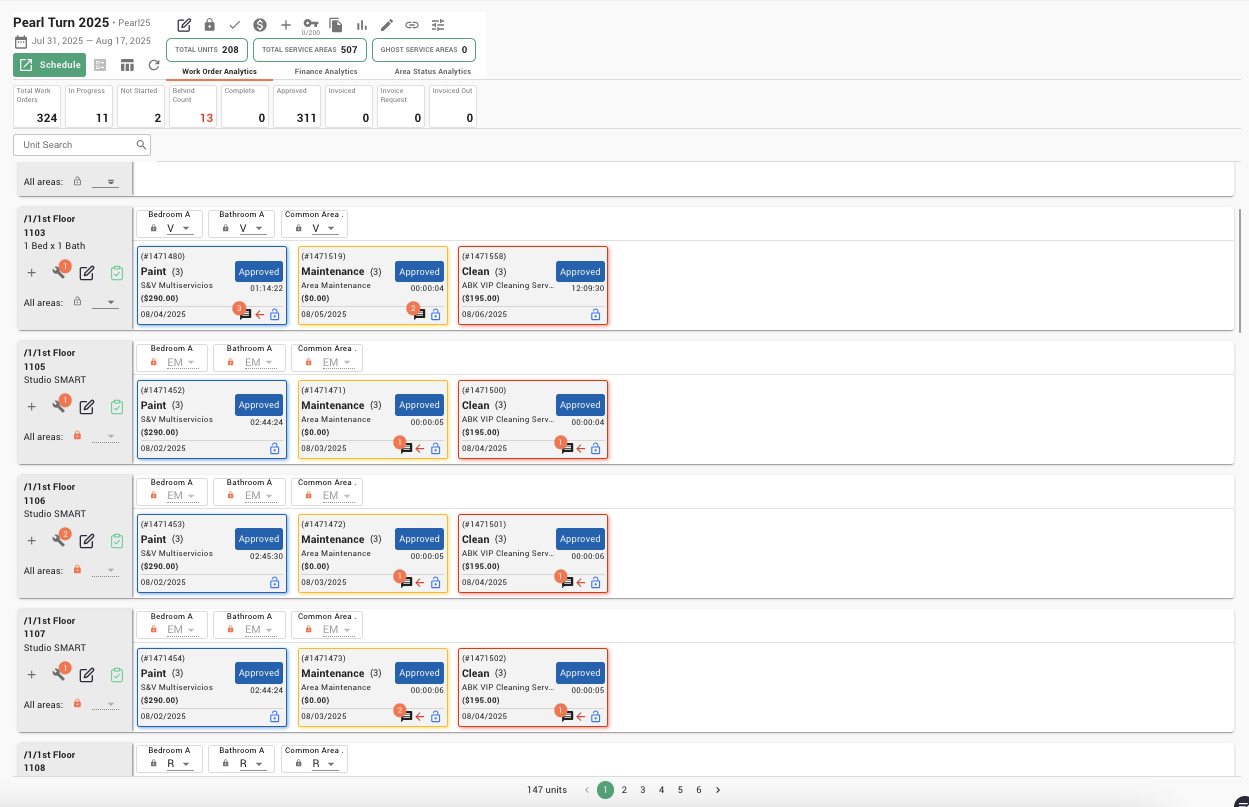Open comments on Maintenance work order #1471473
Viewport: 1249px width, 807px height.
click(407, 716)
